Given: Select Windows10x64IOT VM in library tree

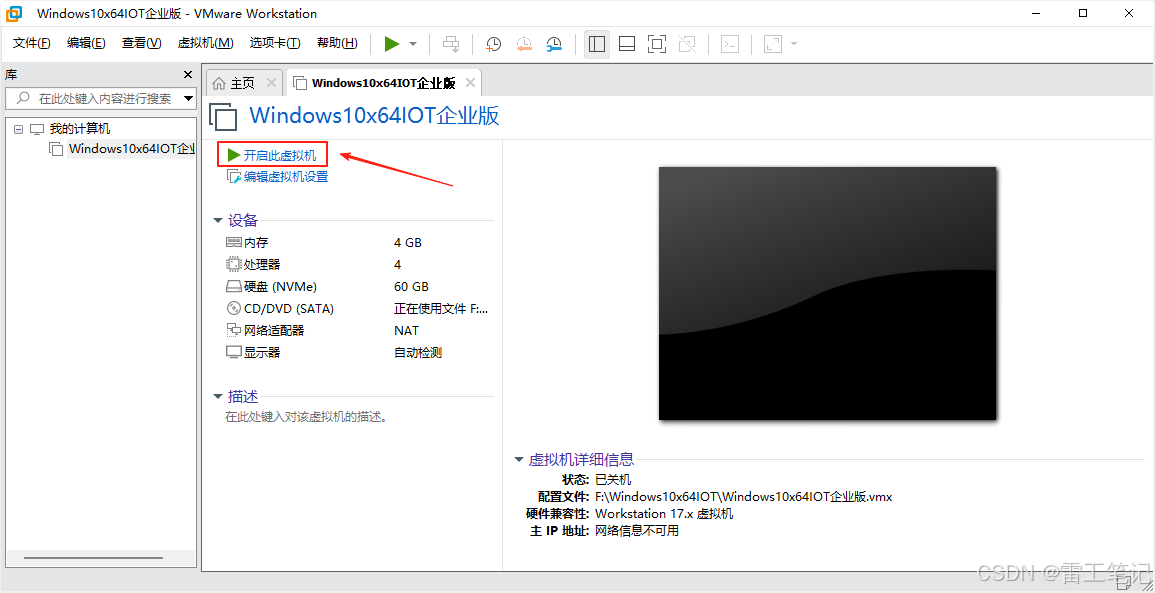Looking at the screenshot, I should pos(131,149).
